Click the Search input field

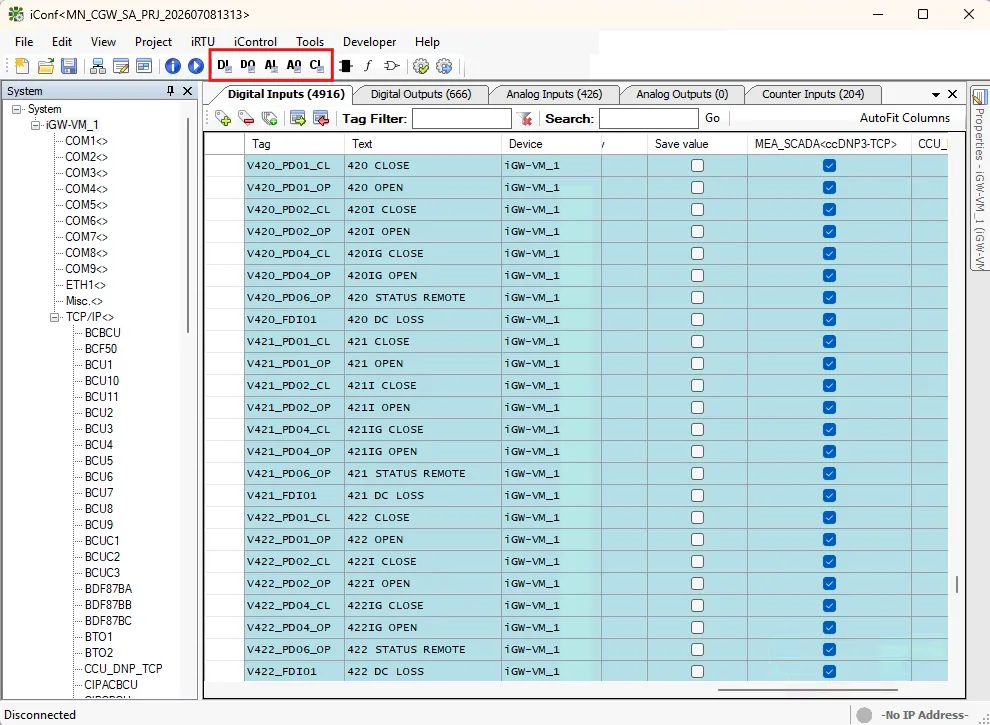click(648, 119)
